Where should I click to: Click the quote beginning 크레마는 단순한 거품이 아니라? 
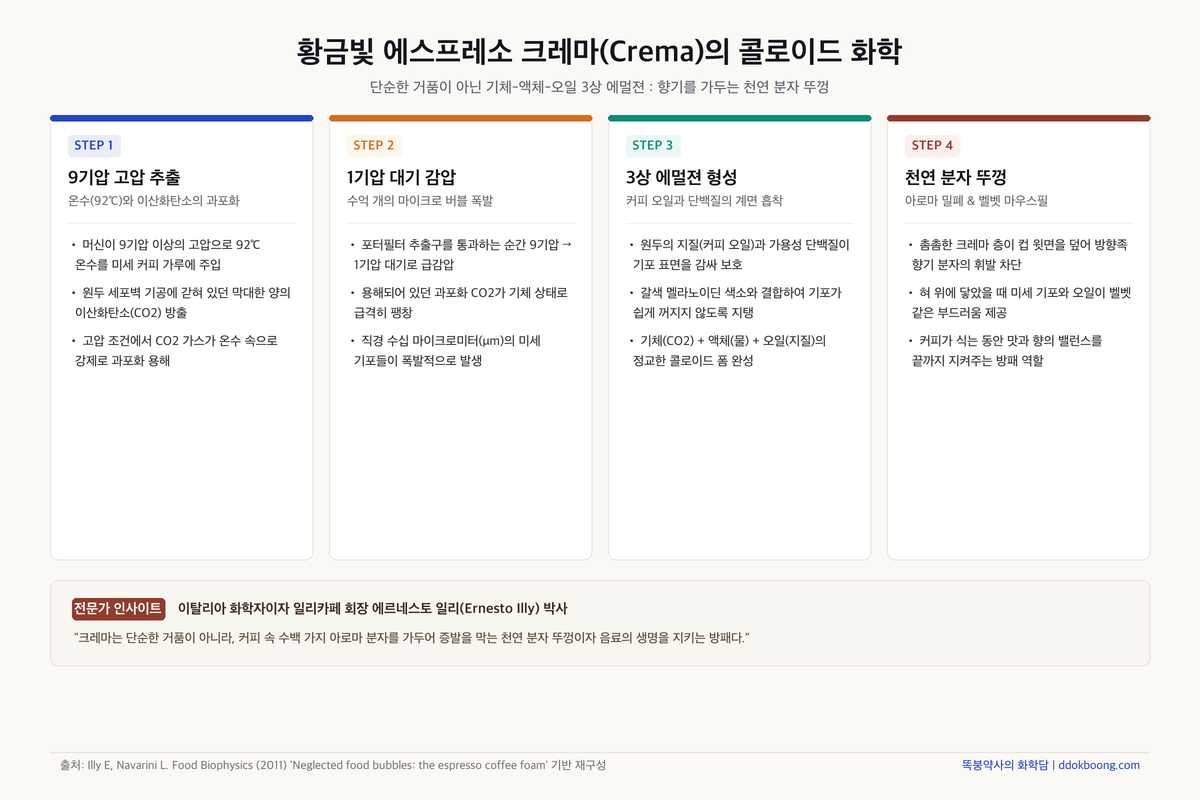coord(412,638)
